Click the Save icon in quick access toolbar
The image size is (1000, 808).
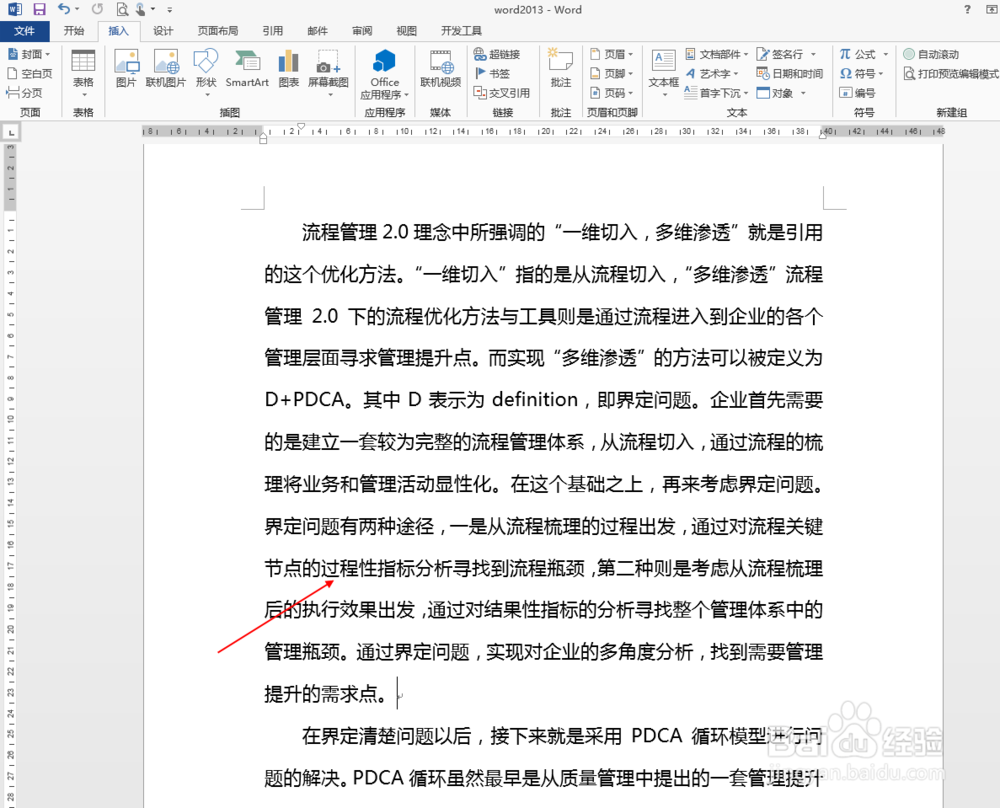pos(40,10)
